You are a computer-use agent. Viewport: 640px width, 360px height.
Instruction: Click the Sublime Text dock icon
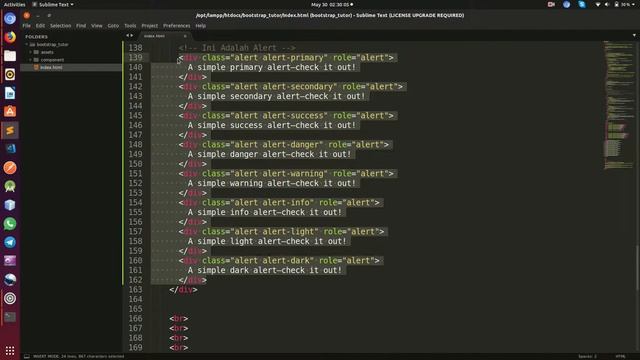(x=10, y=130)
